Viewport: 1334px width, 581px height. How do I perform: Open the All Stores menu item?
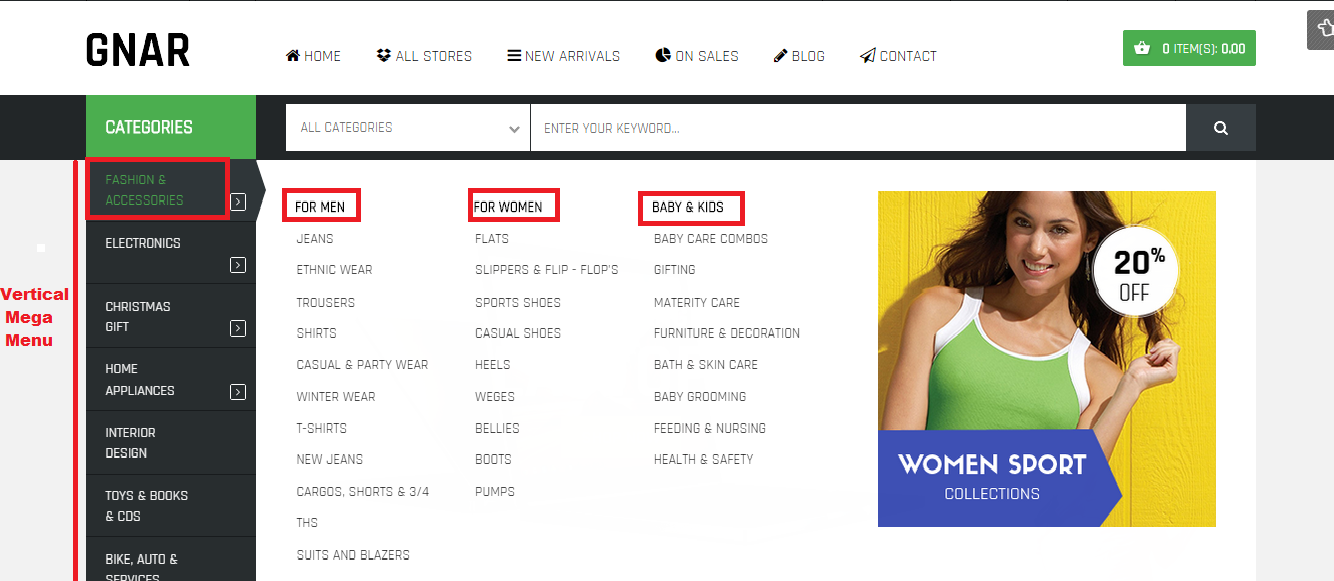[424, 56]
